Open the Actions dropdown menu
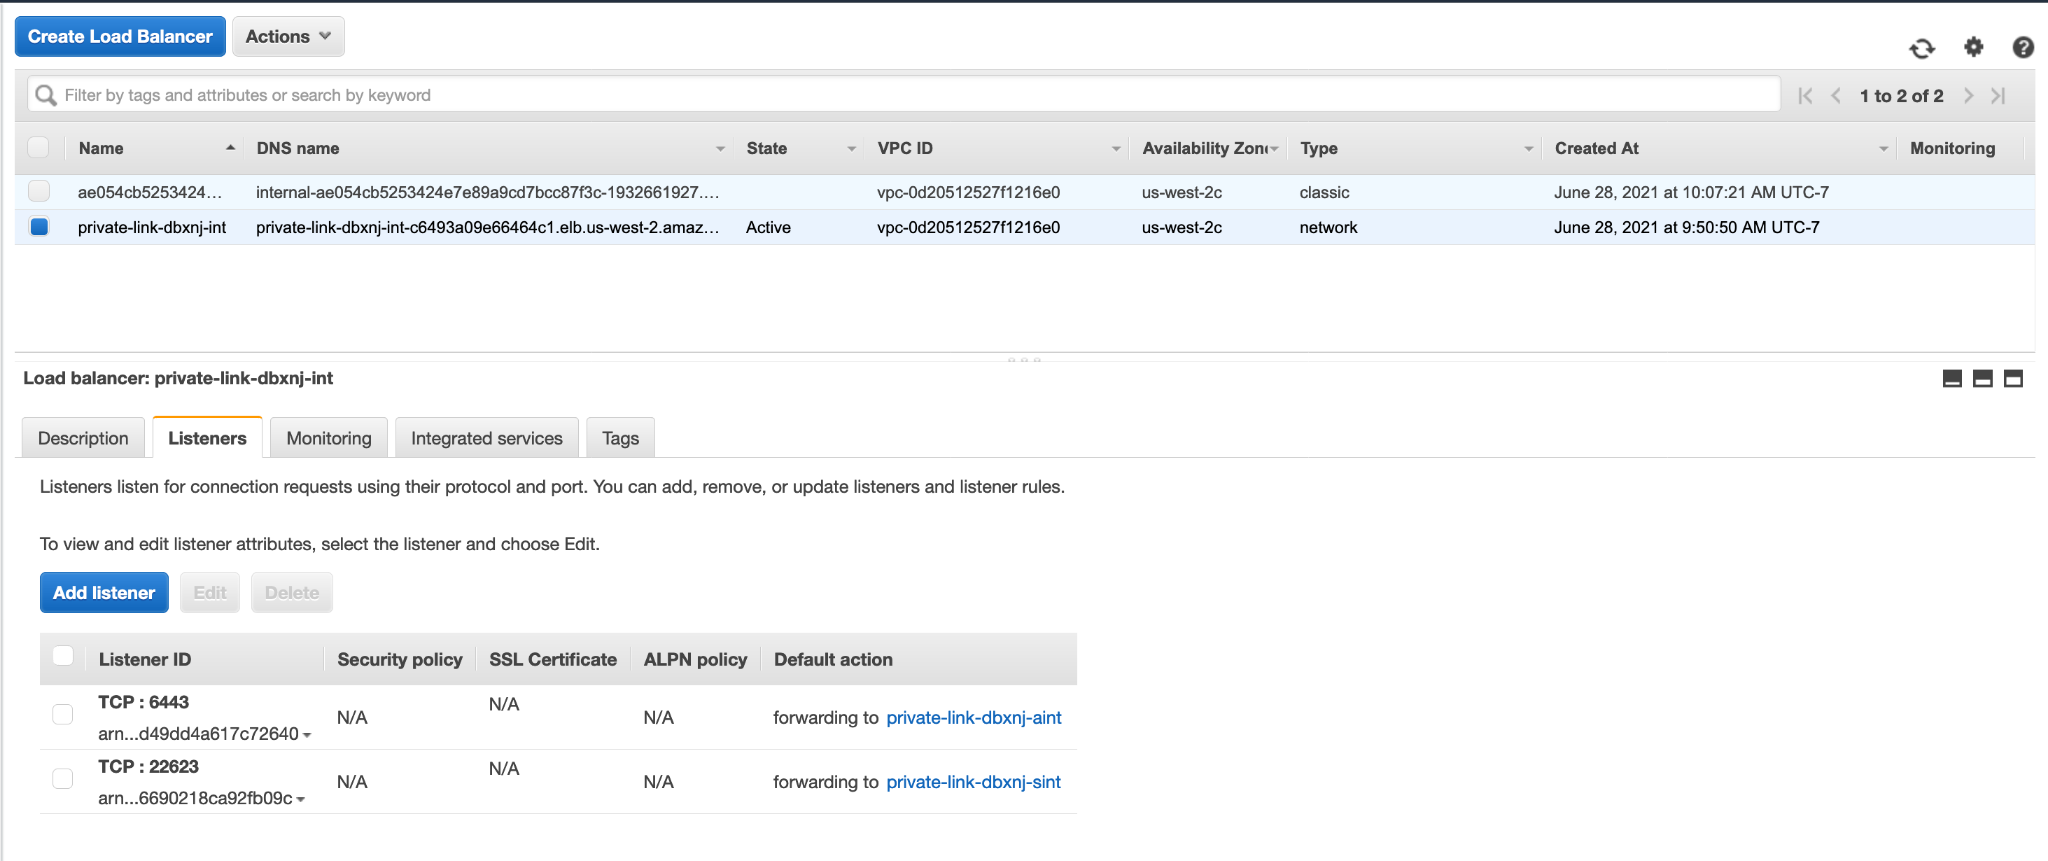The image size is (2048, 861). [x=288, y=37]
